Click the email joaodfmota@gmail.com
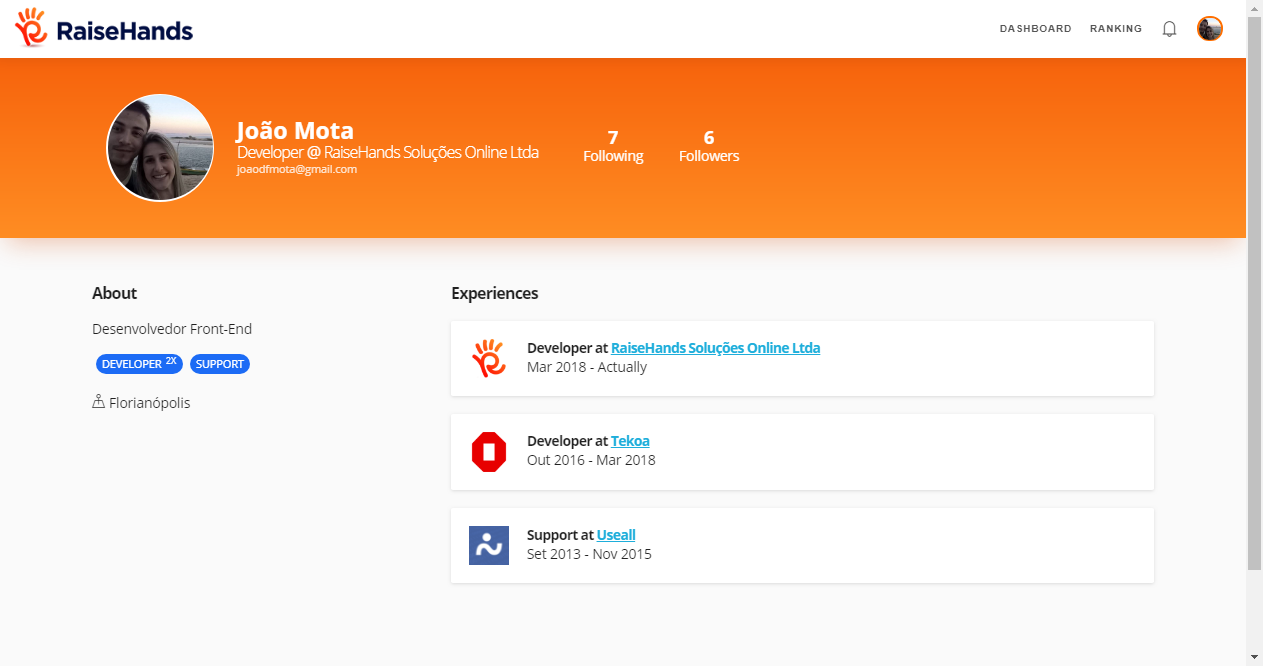This screenshot has height=666, width=1263. pos(297,169)
